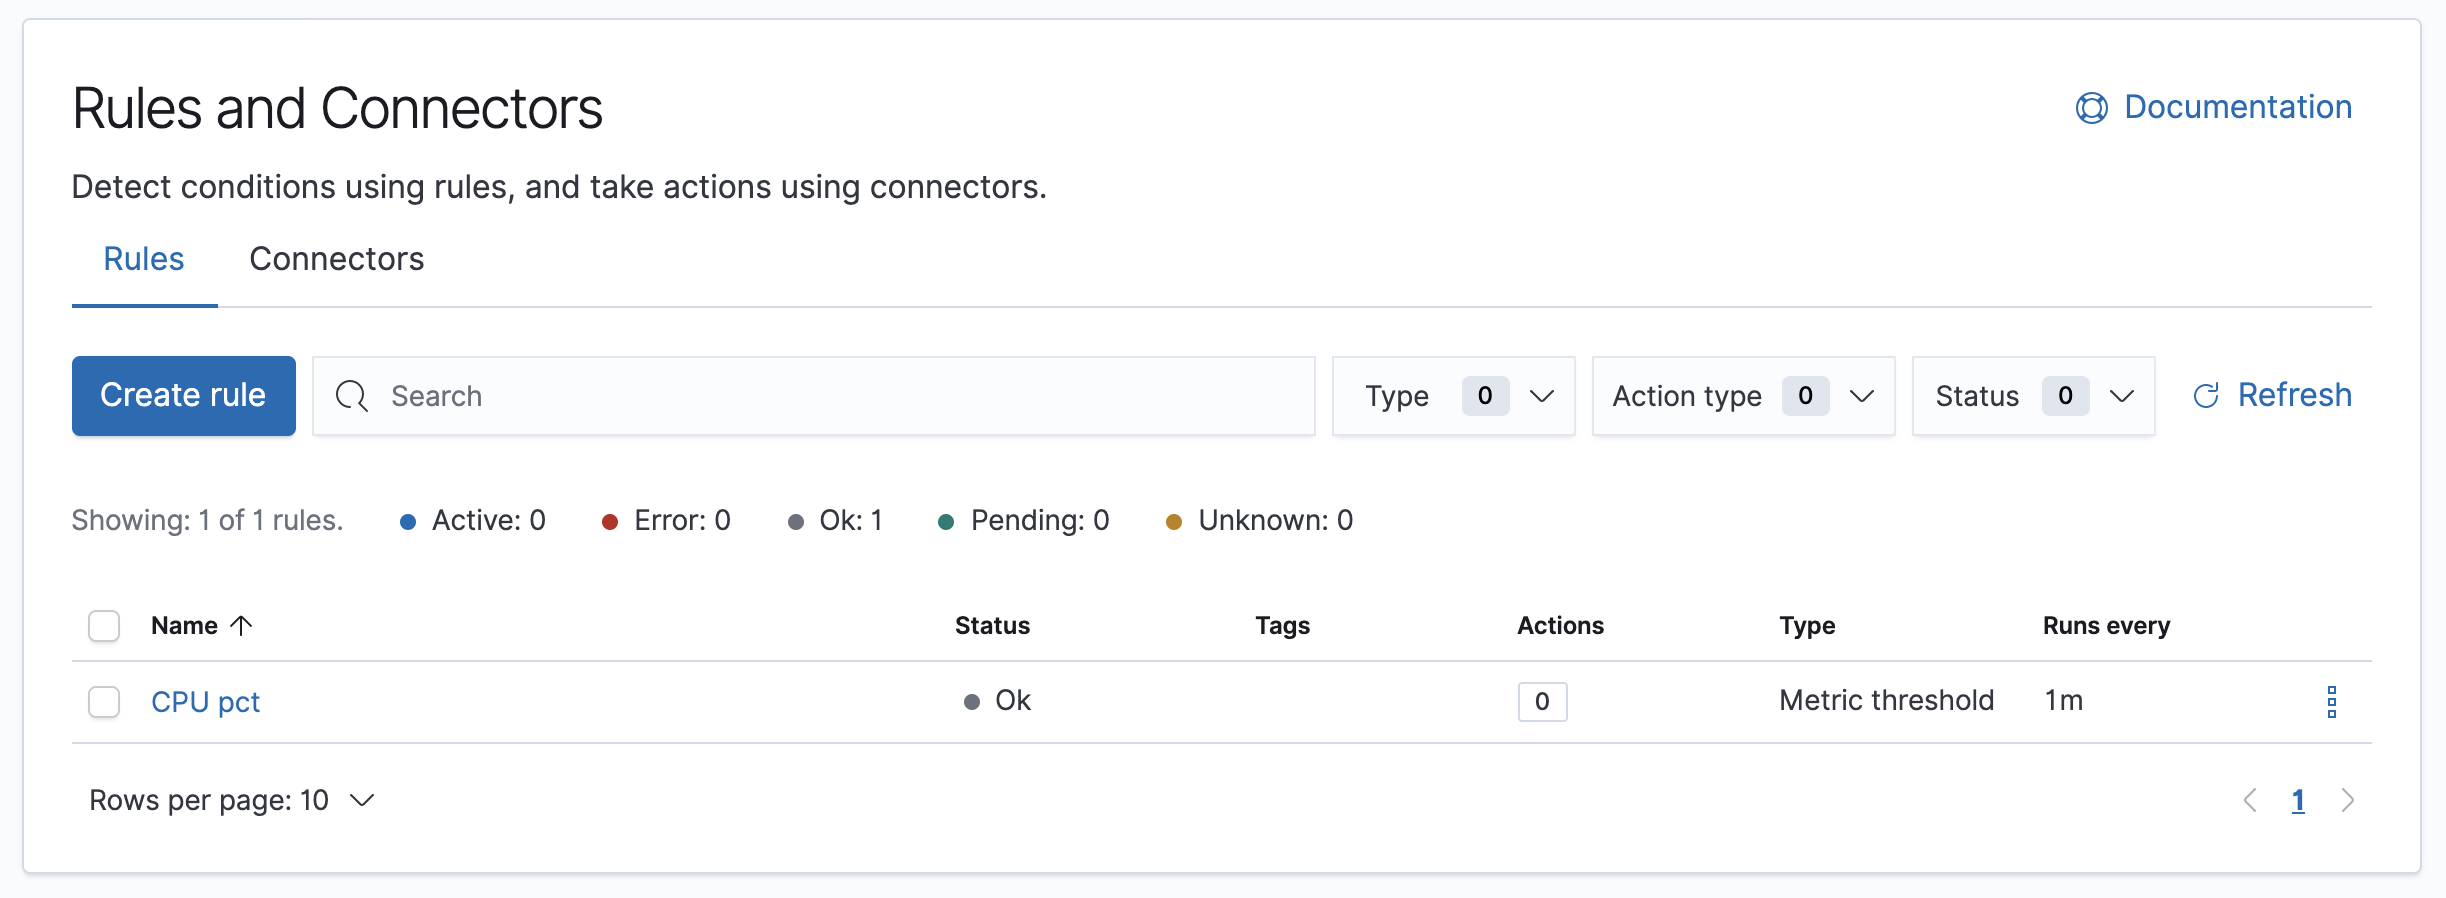Click the Create rule button
The height and width of the screenshot is (898, 2446).
pos(183,395)
